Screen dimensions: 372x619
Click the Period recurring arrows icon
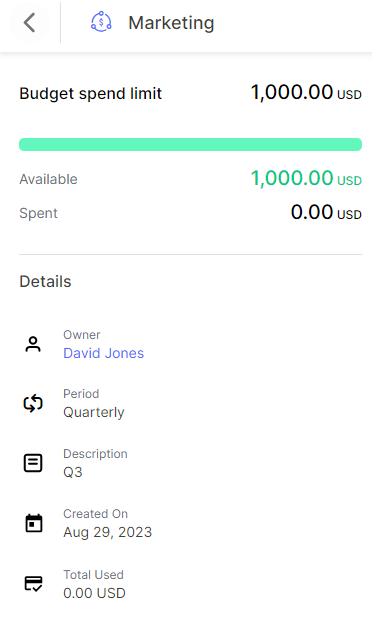click(x=33, y=403)
